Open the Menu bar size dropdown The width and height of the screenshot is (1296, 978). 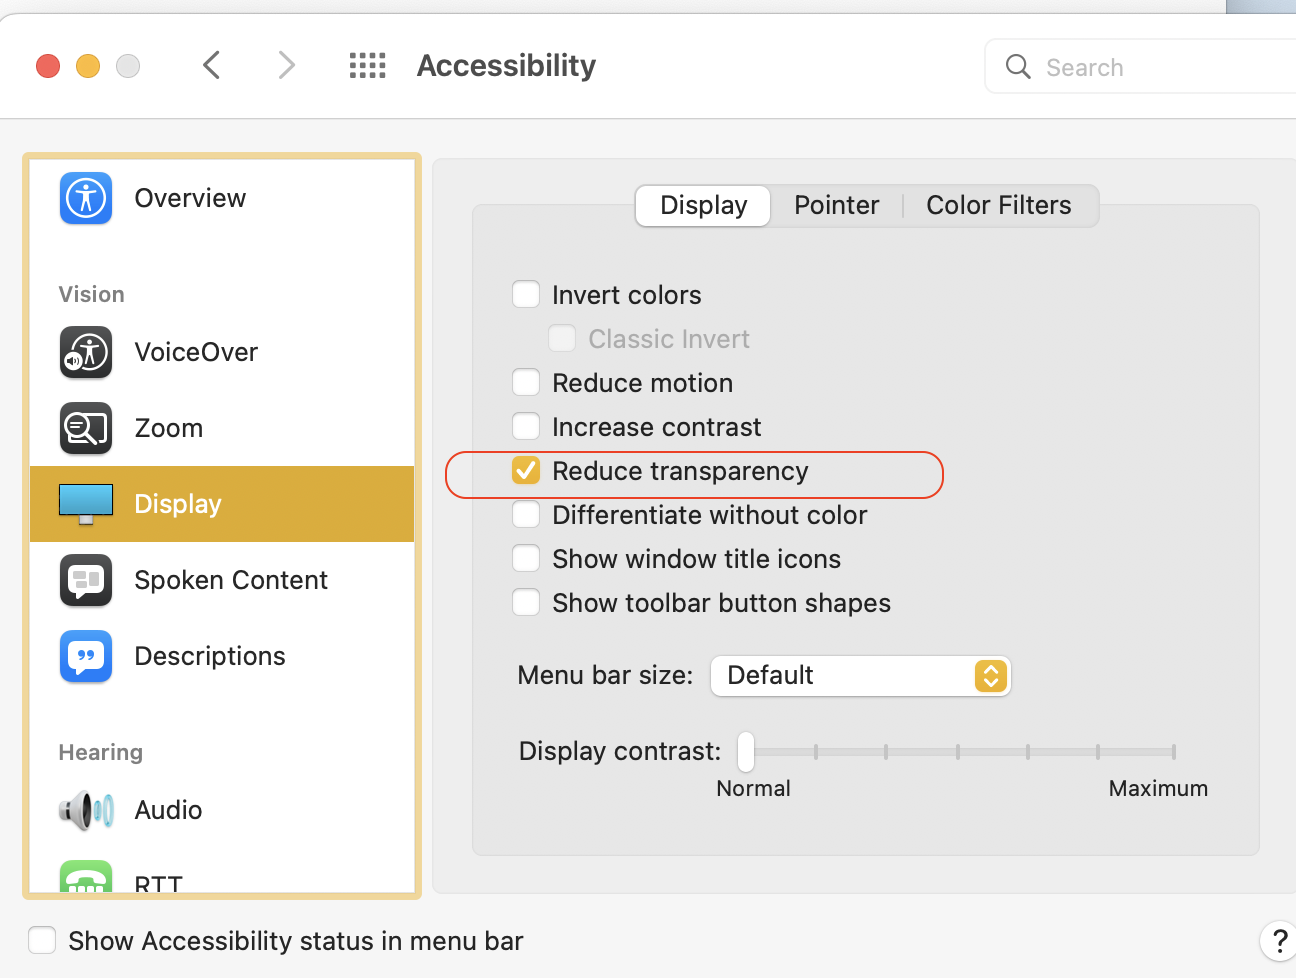click(860, 676)
